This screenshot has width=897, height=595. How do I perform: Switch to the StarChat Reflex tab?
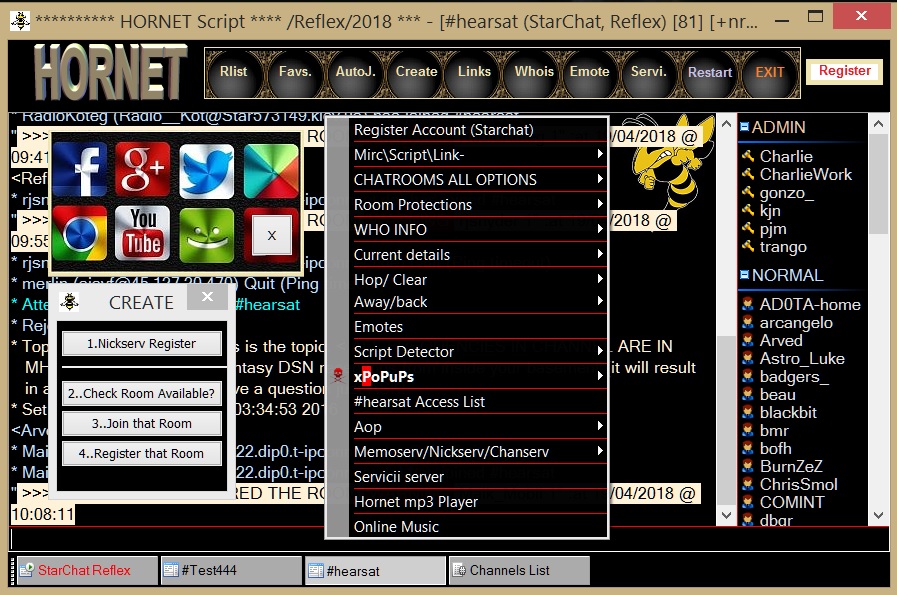[x=87, y=570]
